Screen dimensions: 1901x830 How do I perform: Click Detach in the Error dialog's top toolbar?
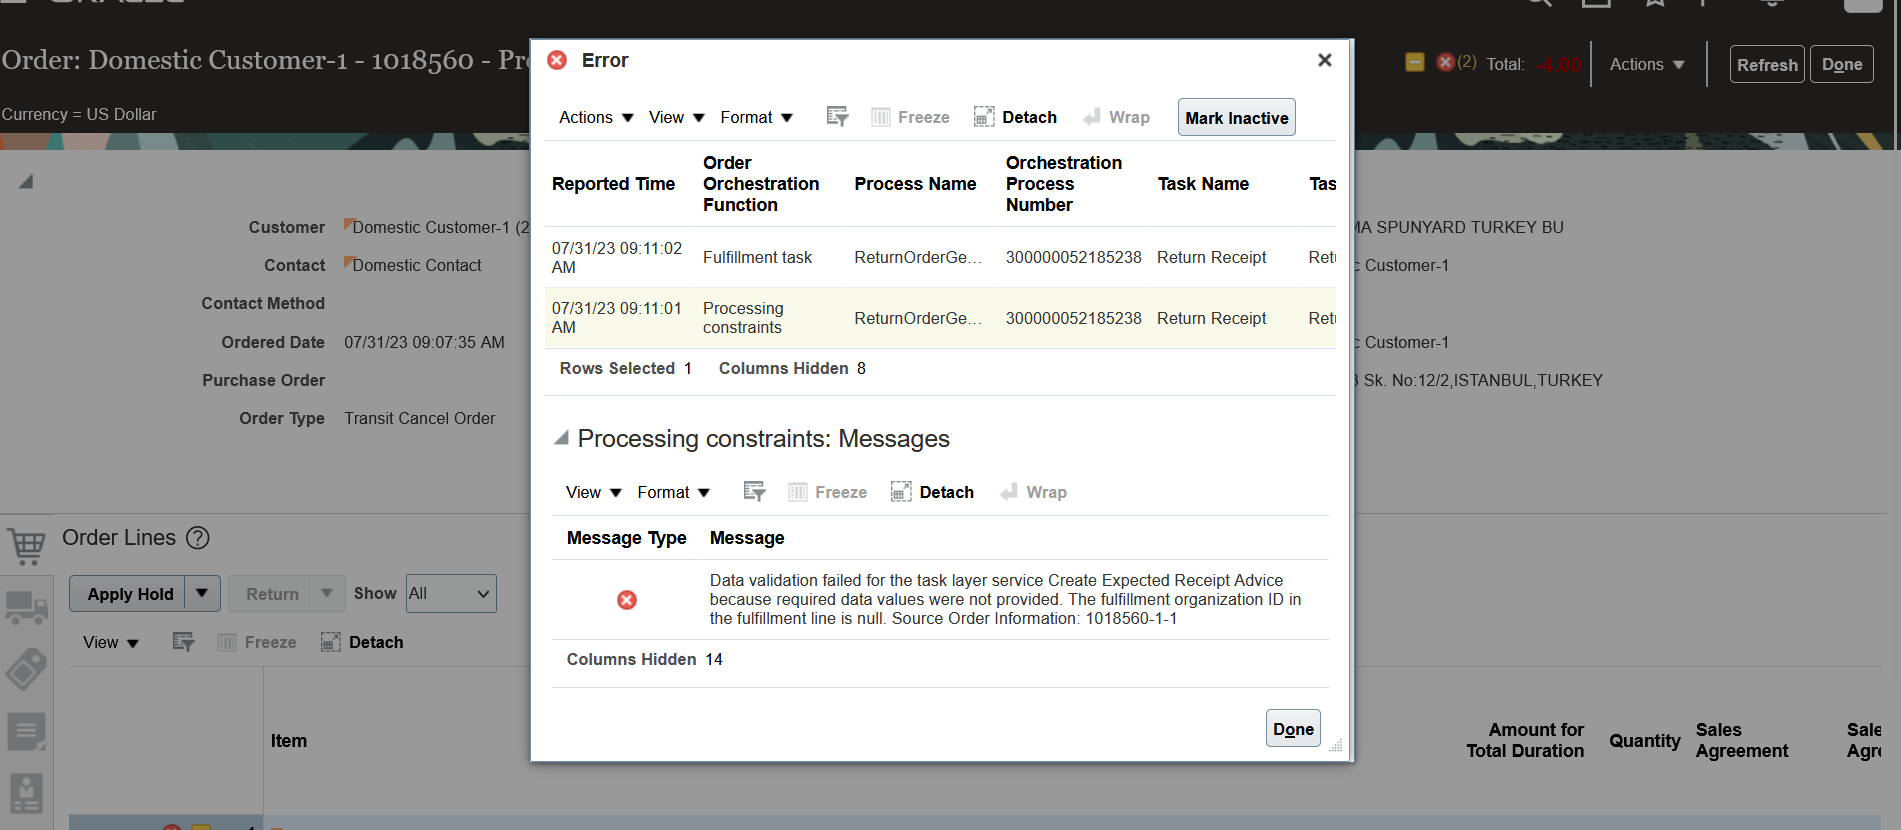pyautogui.click(x=1015, y=117)
